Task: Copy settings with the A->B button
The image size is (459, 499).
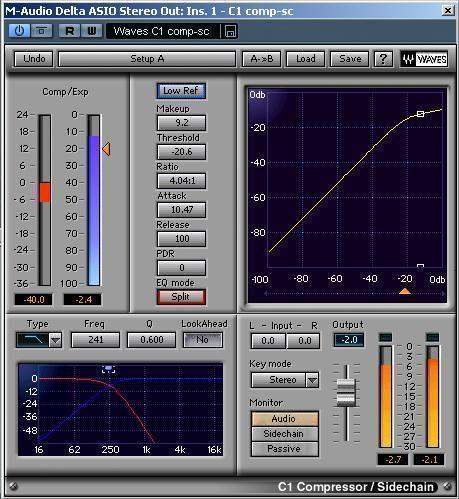Action: point(261,59)
